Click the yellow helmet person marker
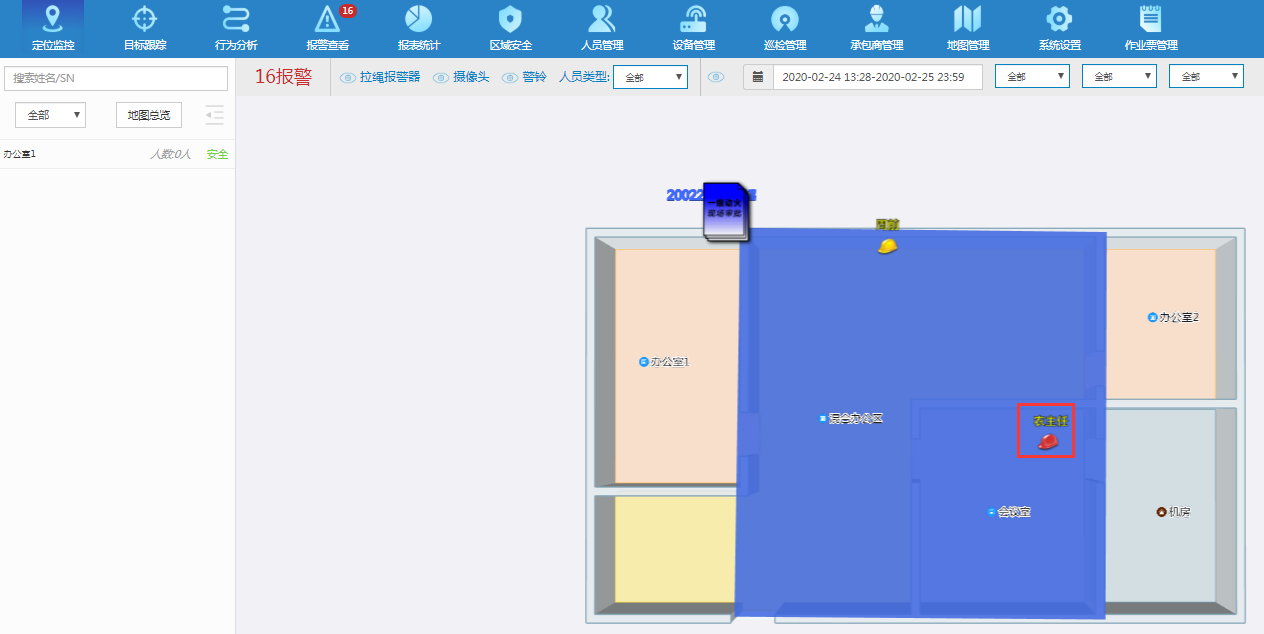Viewport: 1264px width, 634px height. [x=886, y=246]
